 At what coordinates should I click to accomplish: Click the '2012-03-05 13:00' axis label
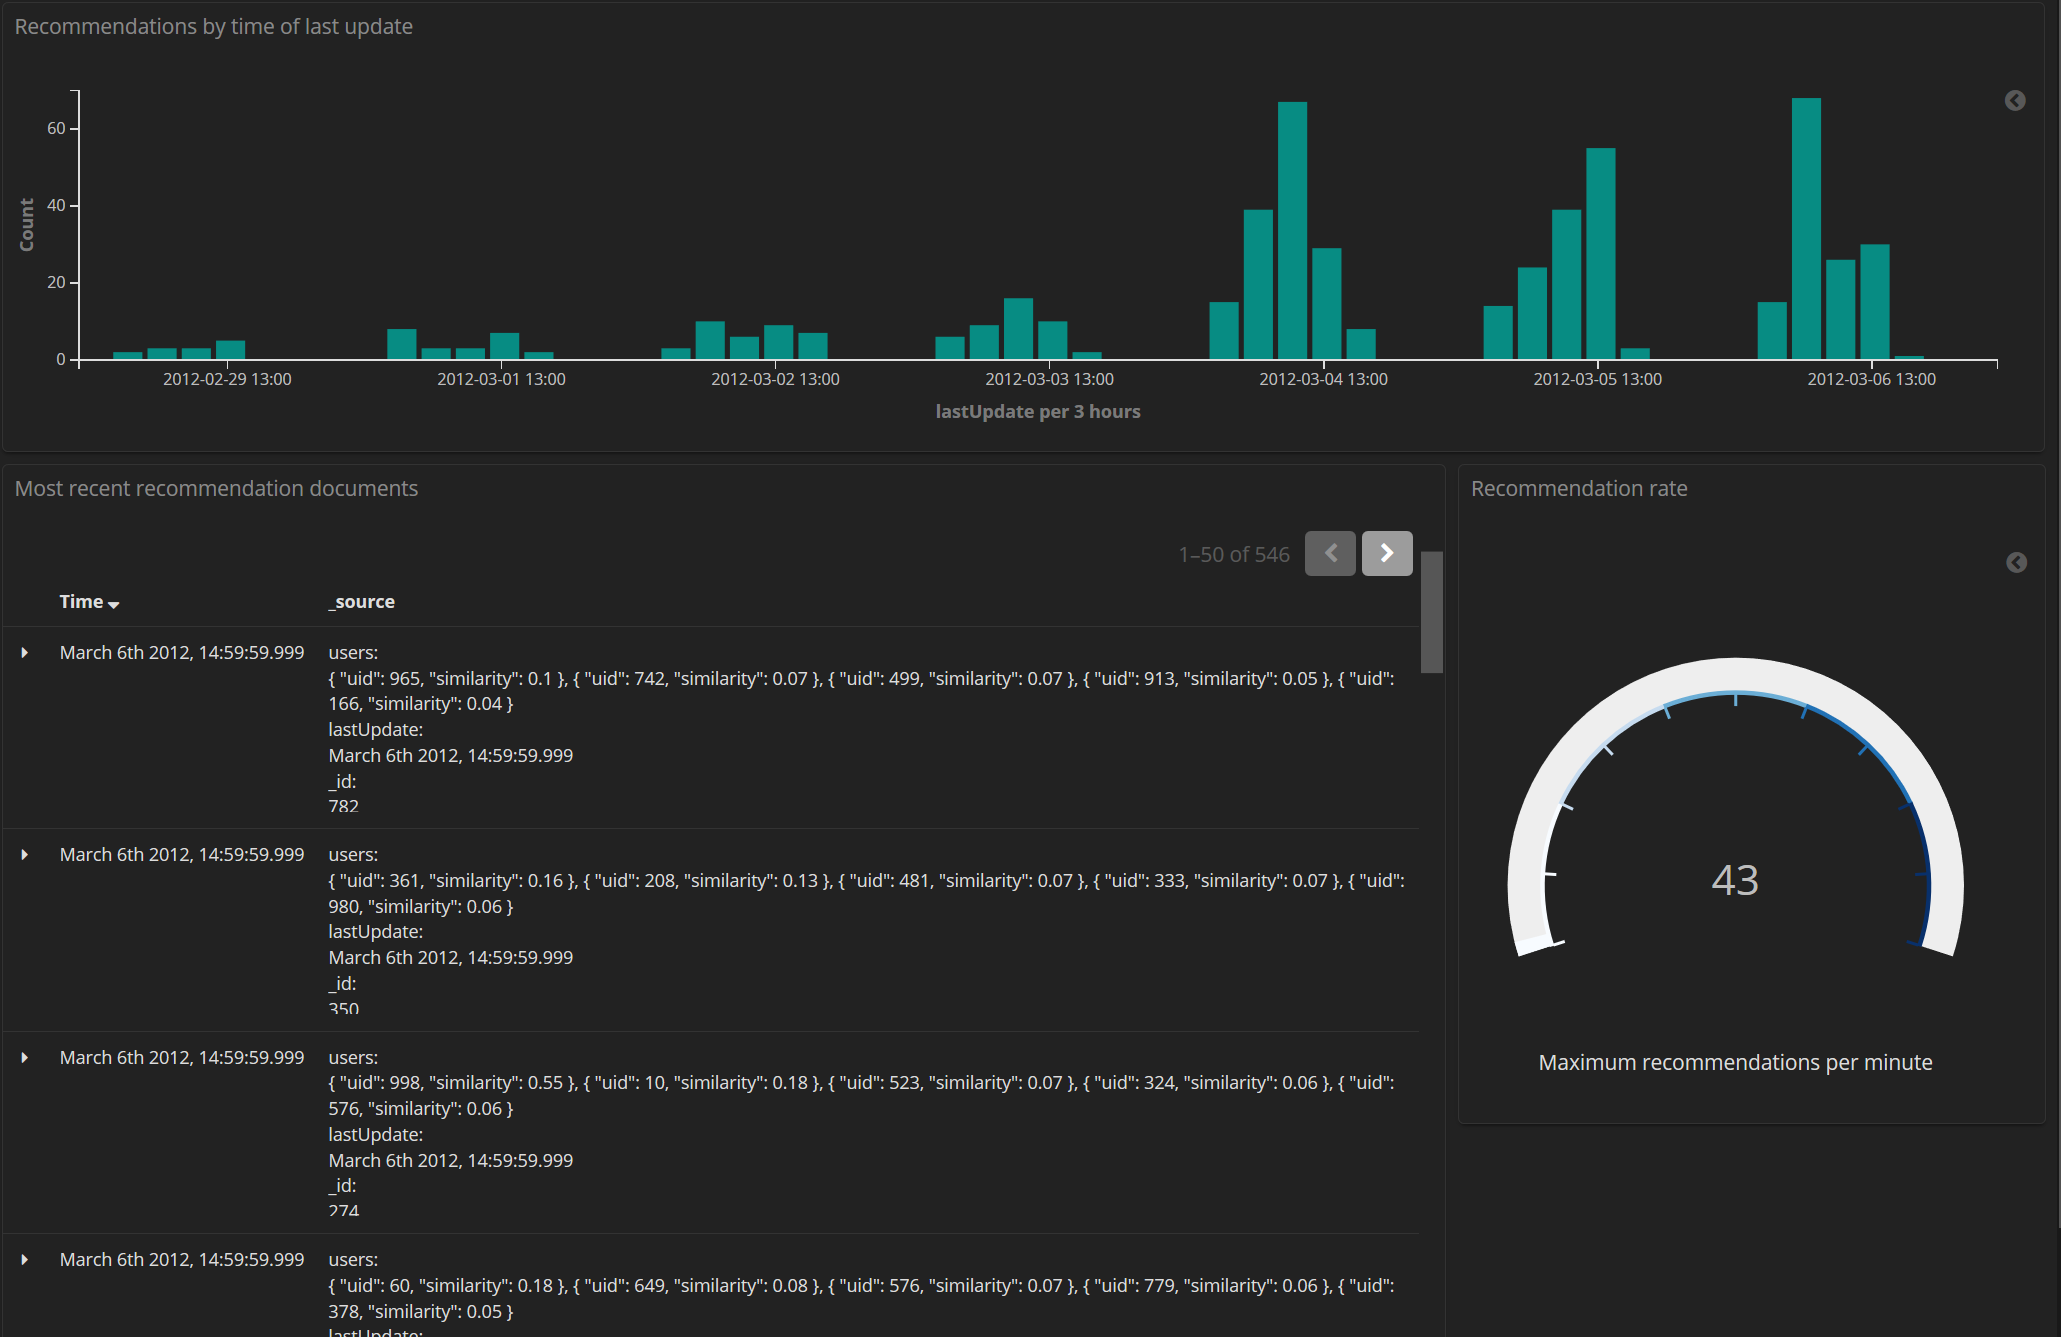click(1597, 379)
